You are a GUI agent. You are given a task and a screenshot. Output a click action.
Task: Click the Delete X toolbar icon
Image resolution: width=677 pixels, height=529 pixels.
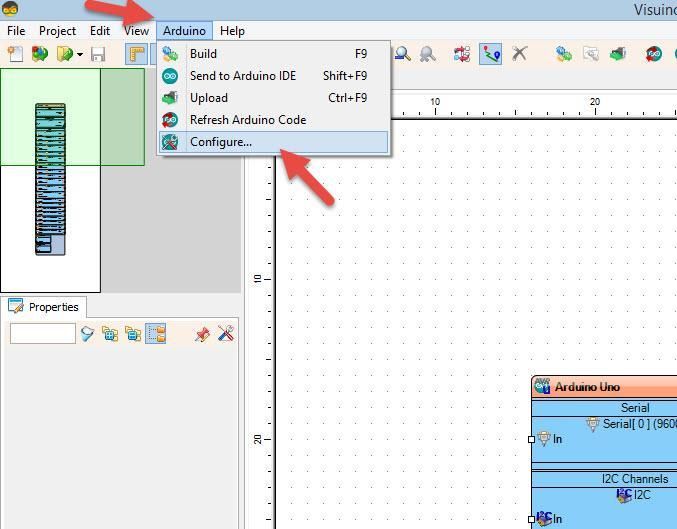(520, 54)
